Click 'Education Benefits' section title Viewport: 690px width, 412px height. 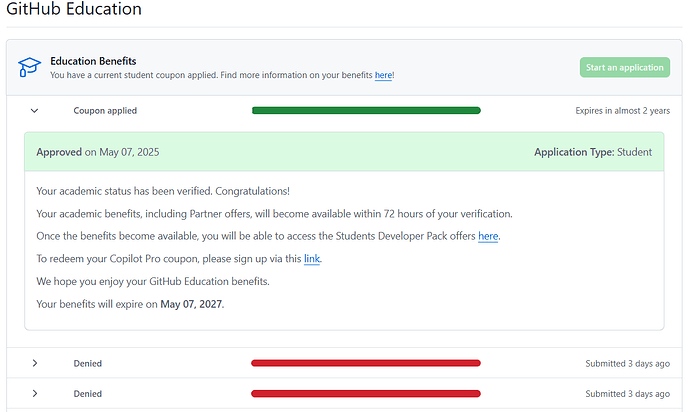pyautogui.click(x=93, y=61)
